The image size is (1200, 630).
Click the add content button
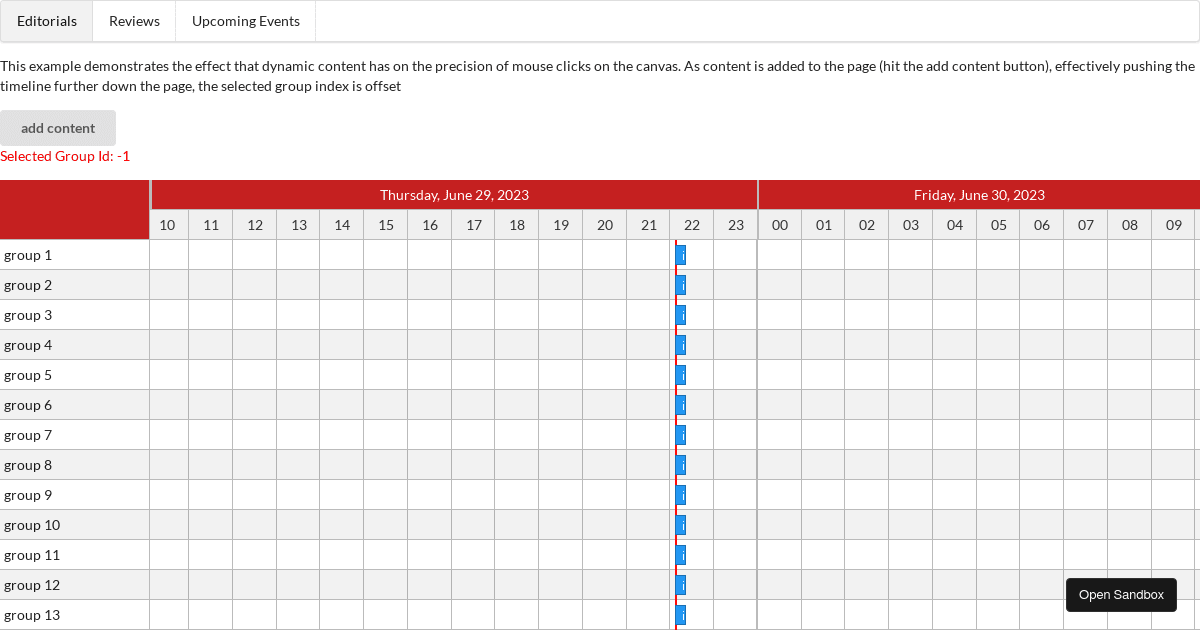pos(58,128)
